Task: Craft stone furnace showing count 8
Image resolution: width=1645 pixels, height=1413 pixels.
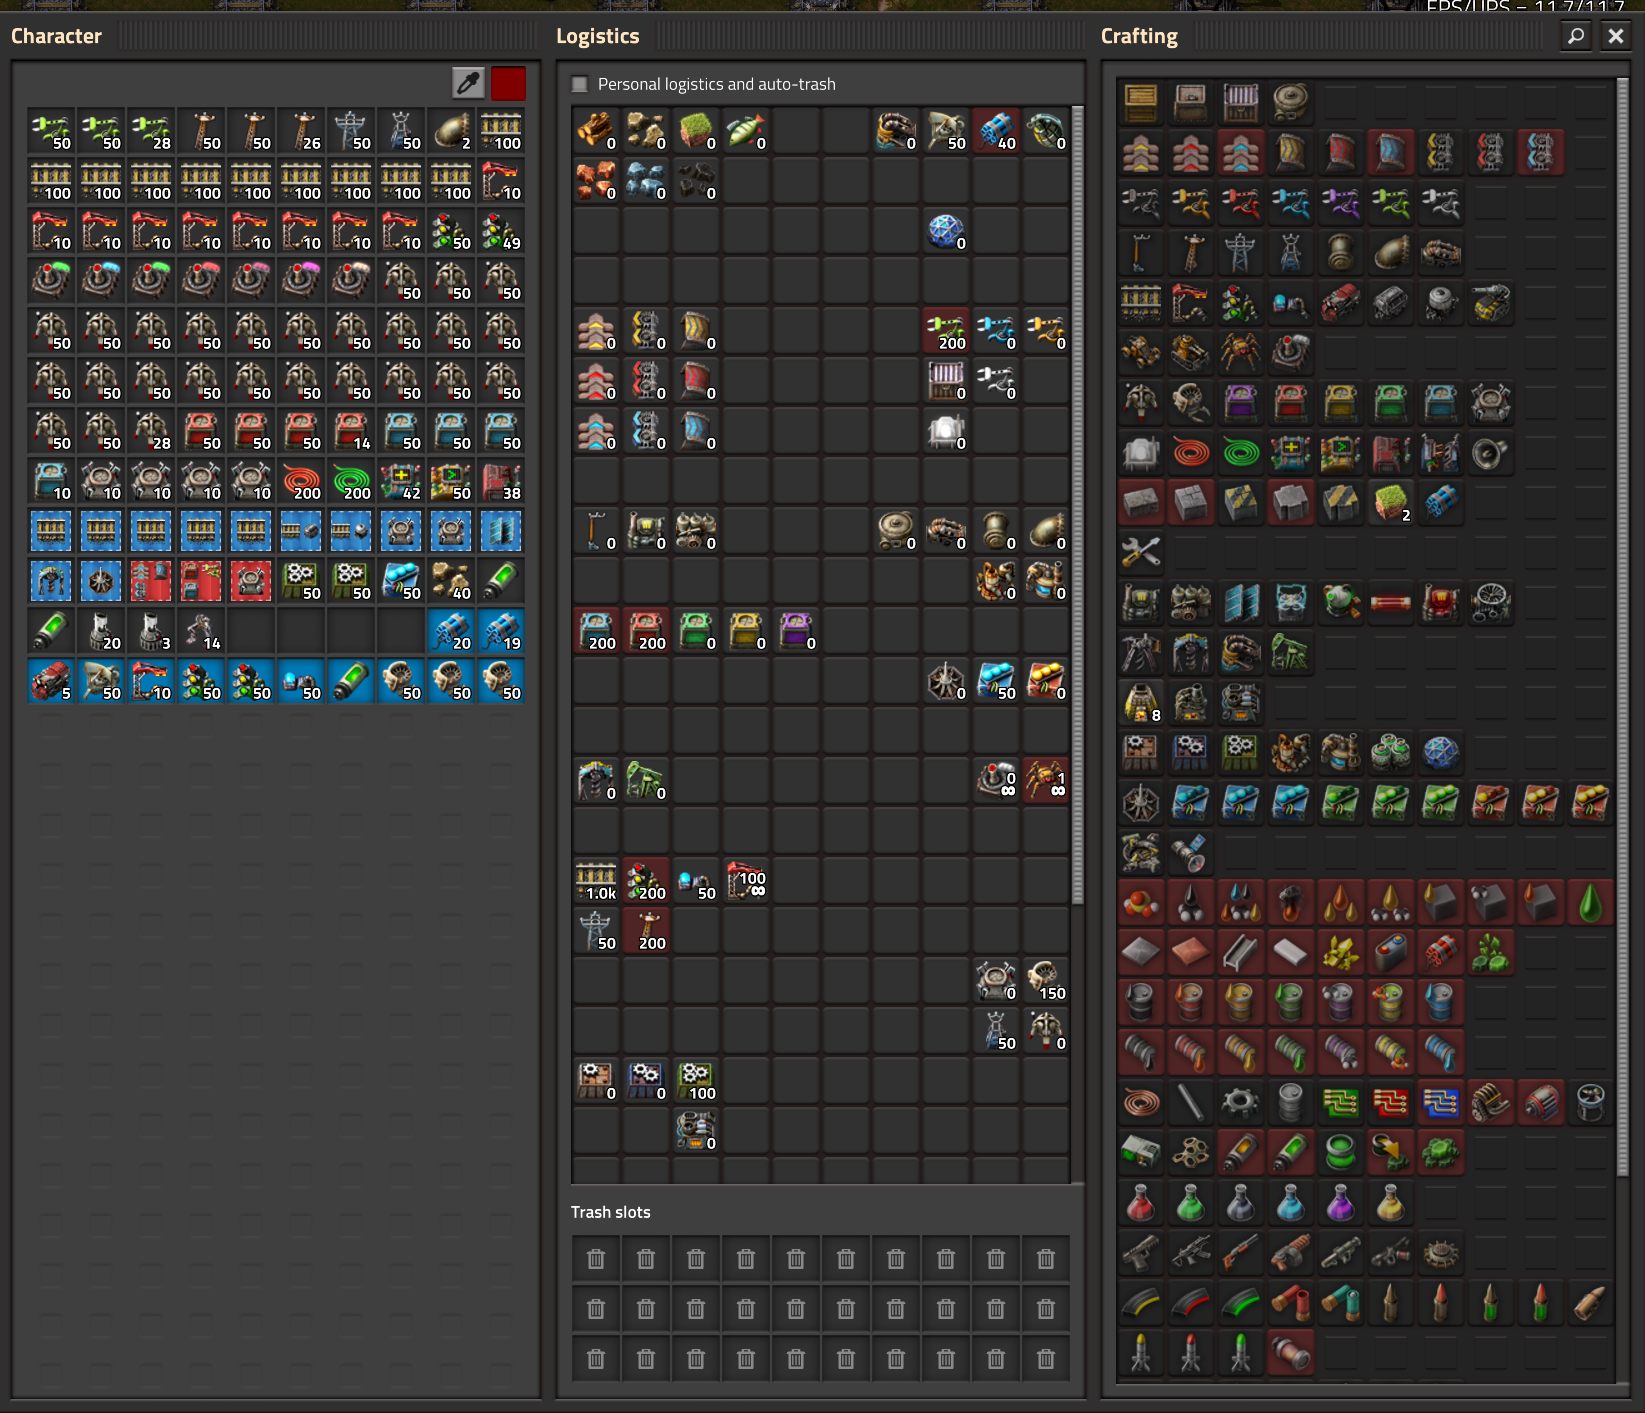Action: [x=1141, y=702]
